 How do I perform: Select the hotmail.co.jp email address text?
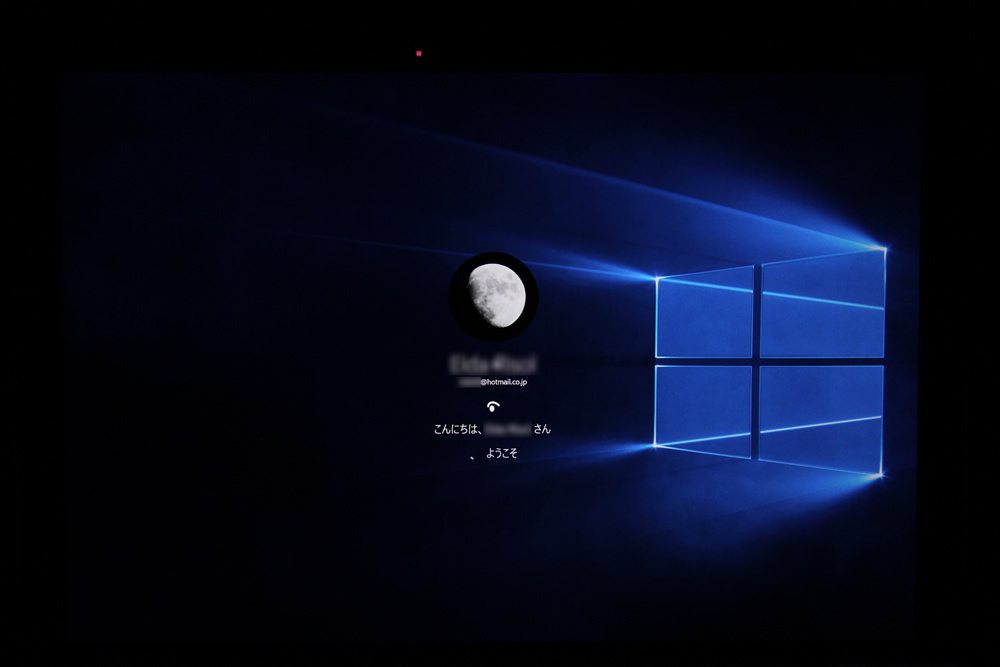pos(493,382)
